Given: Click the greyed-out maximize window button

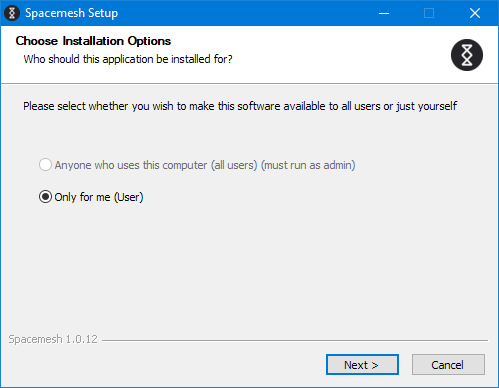Looking at the screenshot, I should pos(429,13).
